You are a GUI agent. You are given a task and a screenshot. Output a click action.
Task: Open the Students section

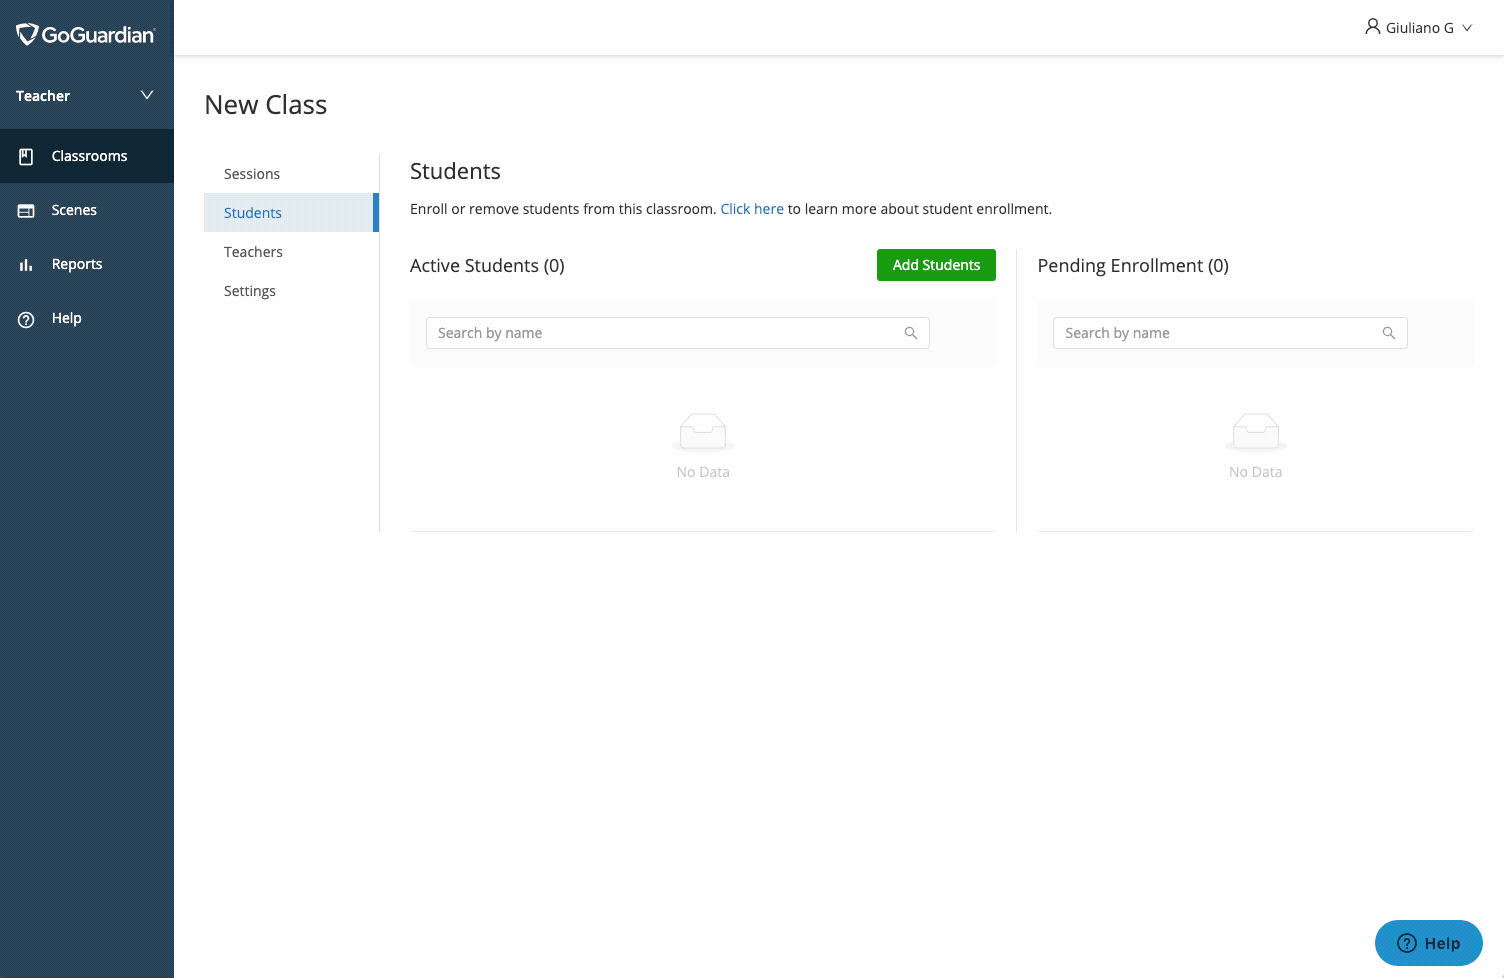tap(252, 212)
